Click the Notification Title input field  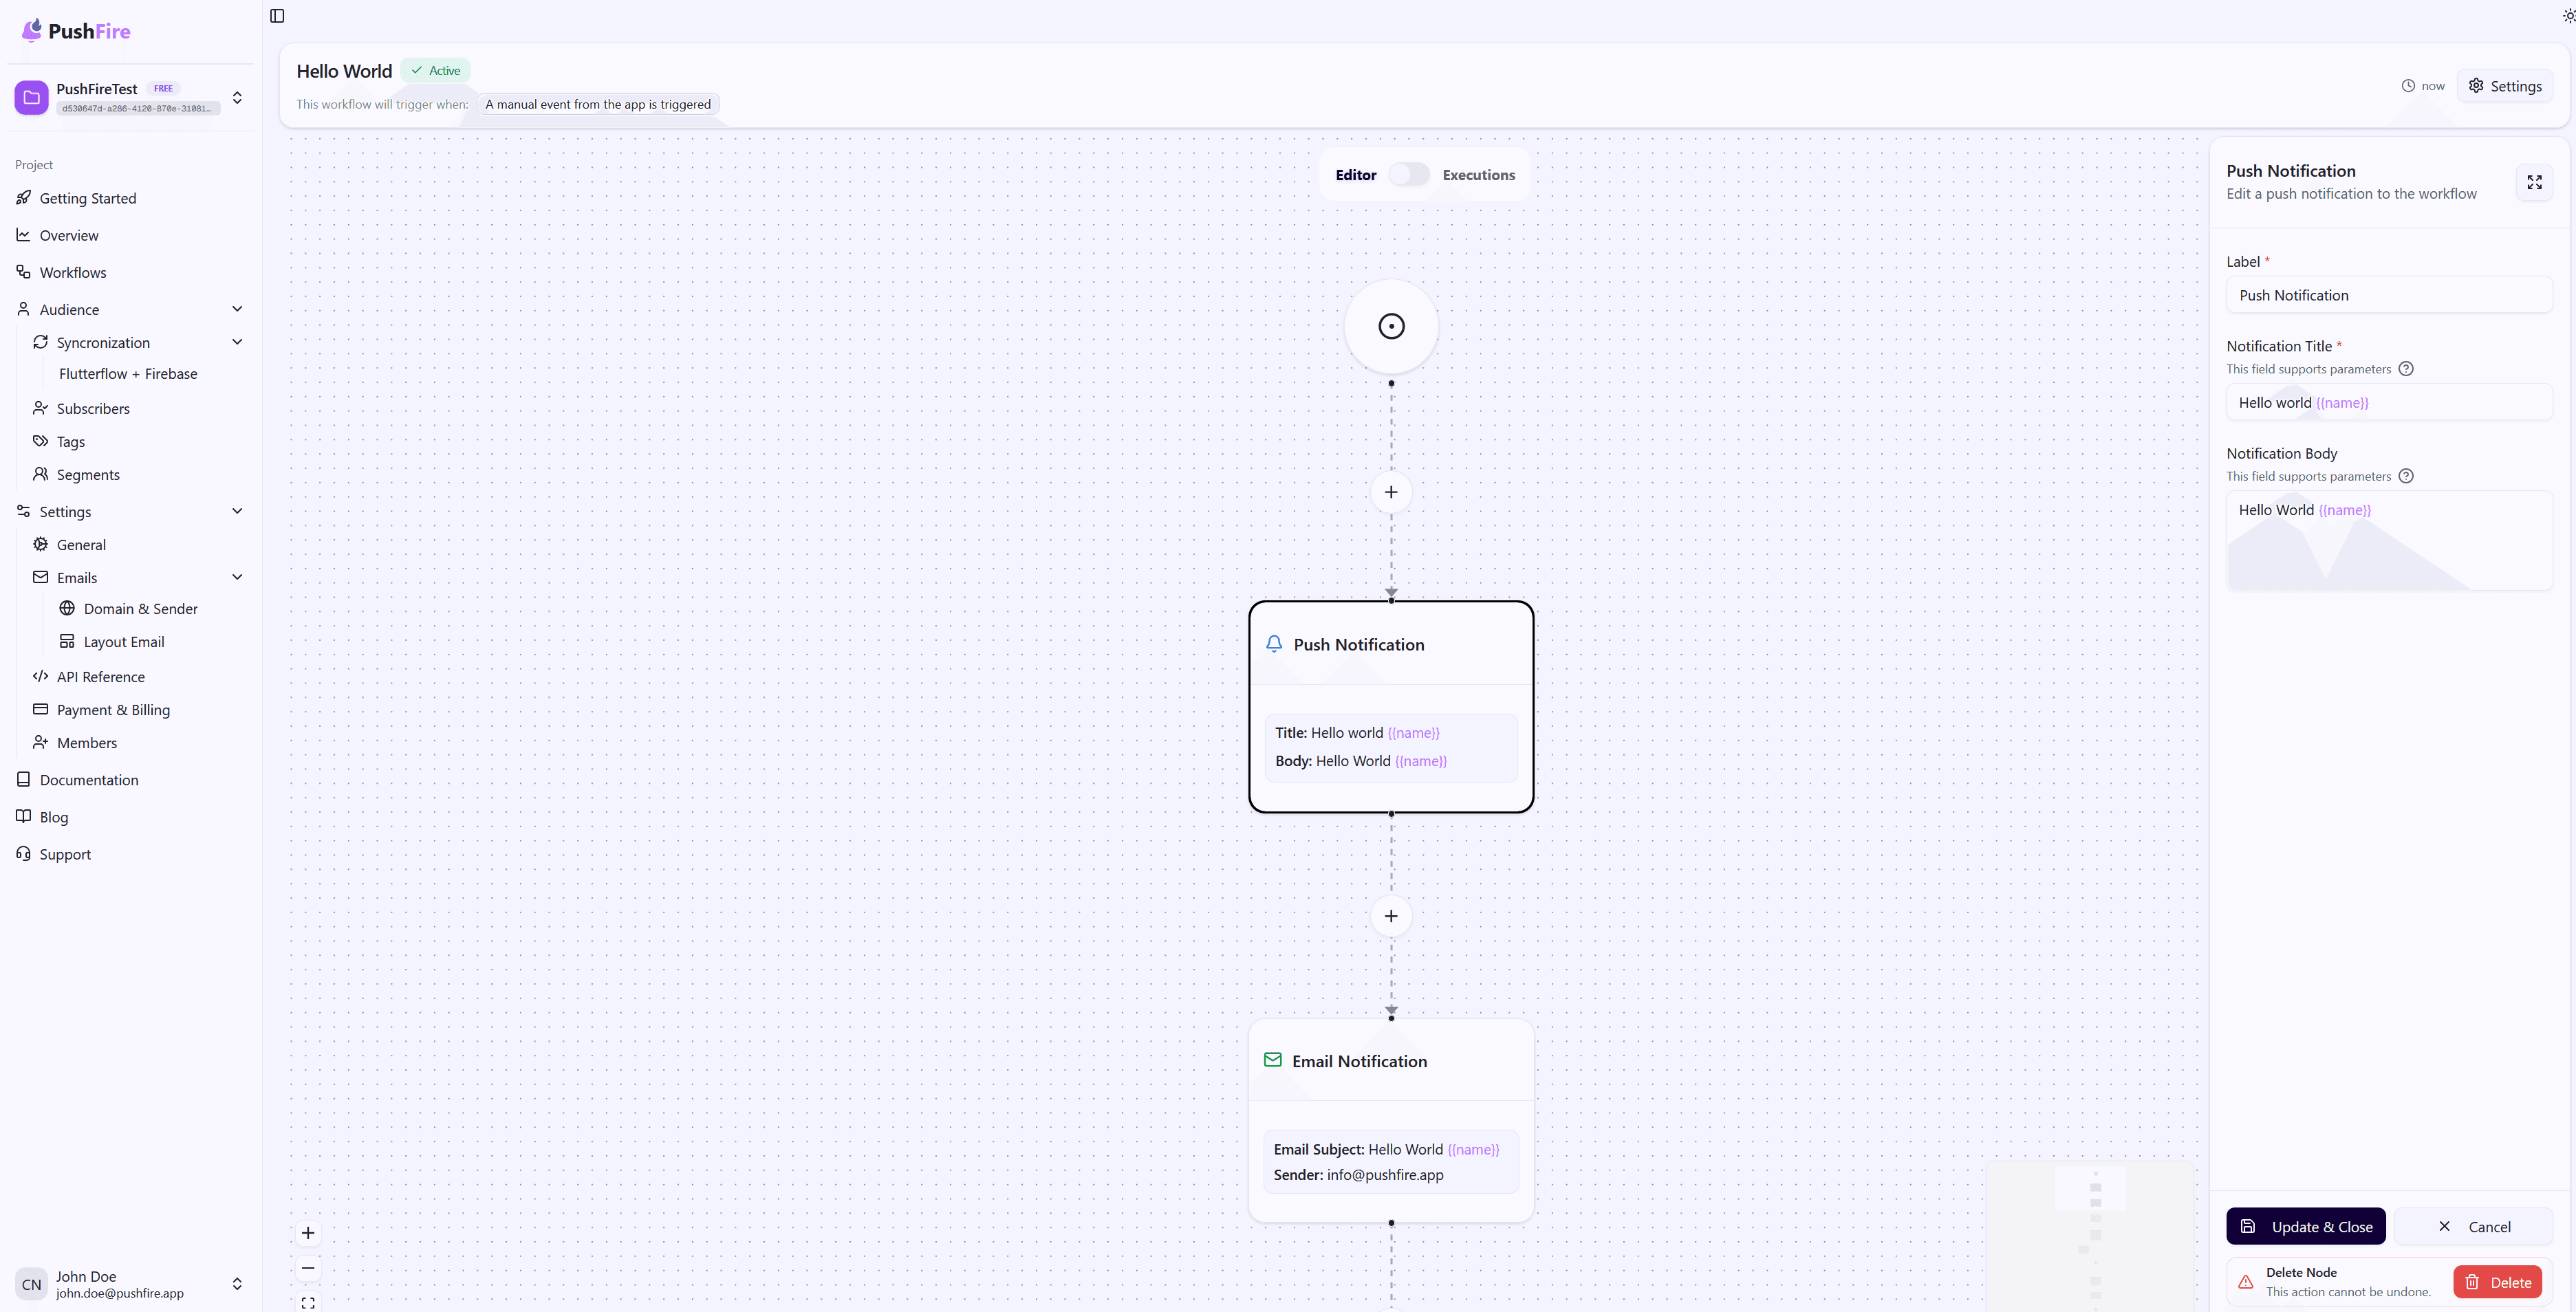point(2388,403)
